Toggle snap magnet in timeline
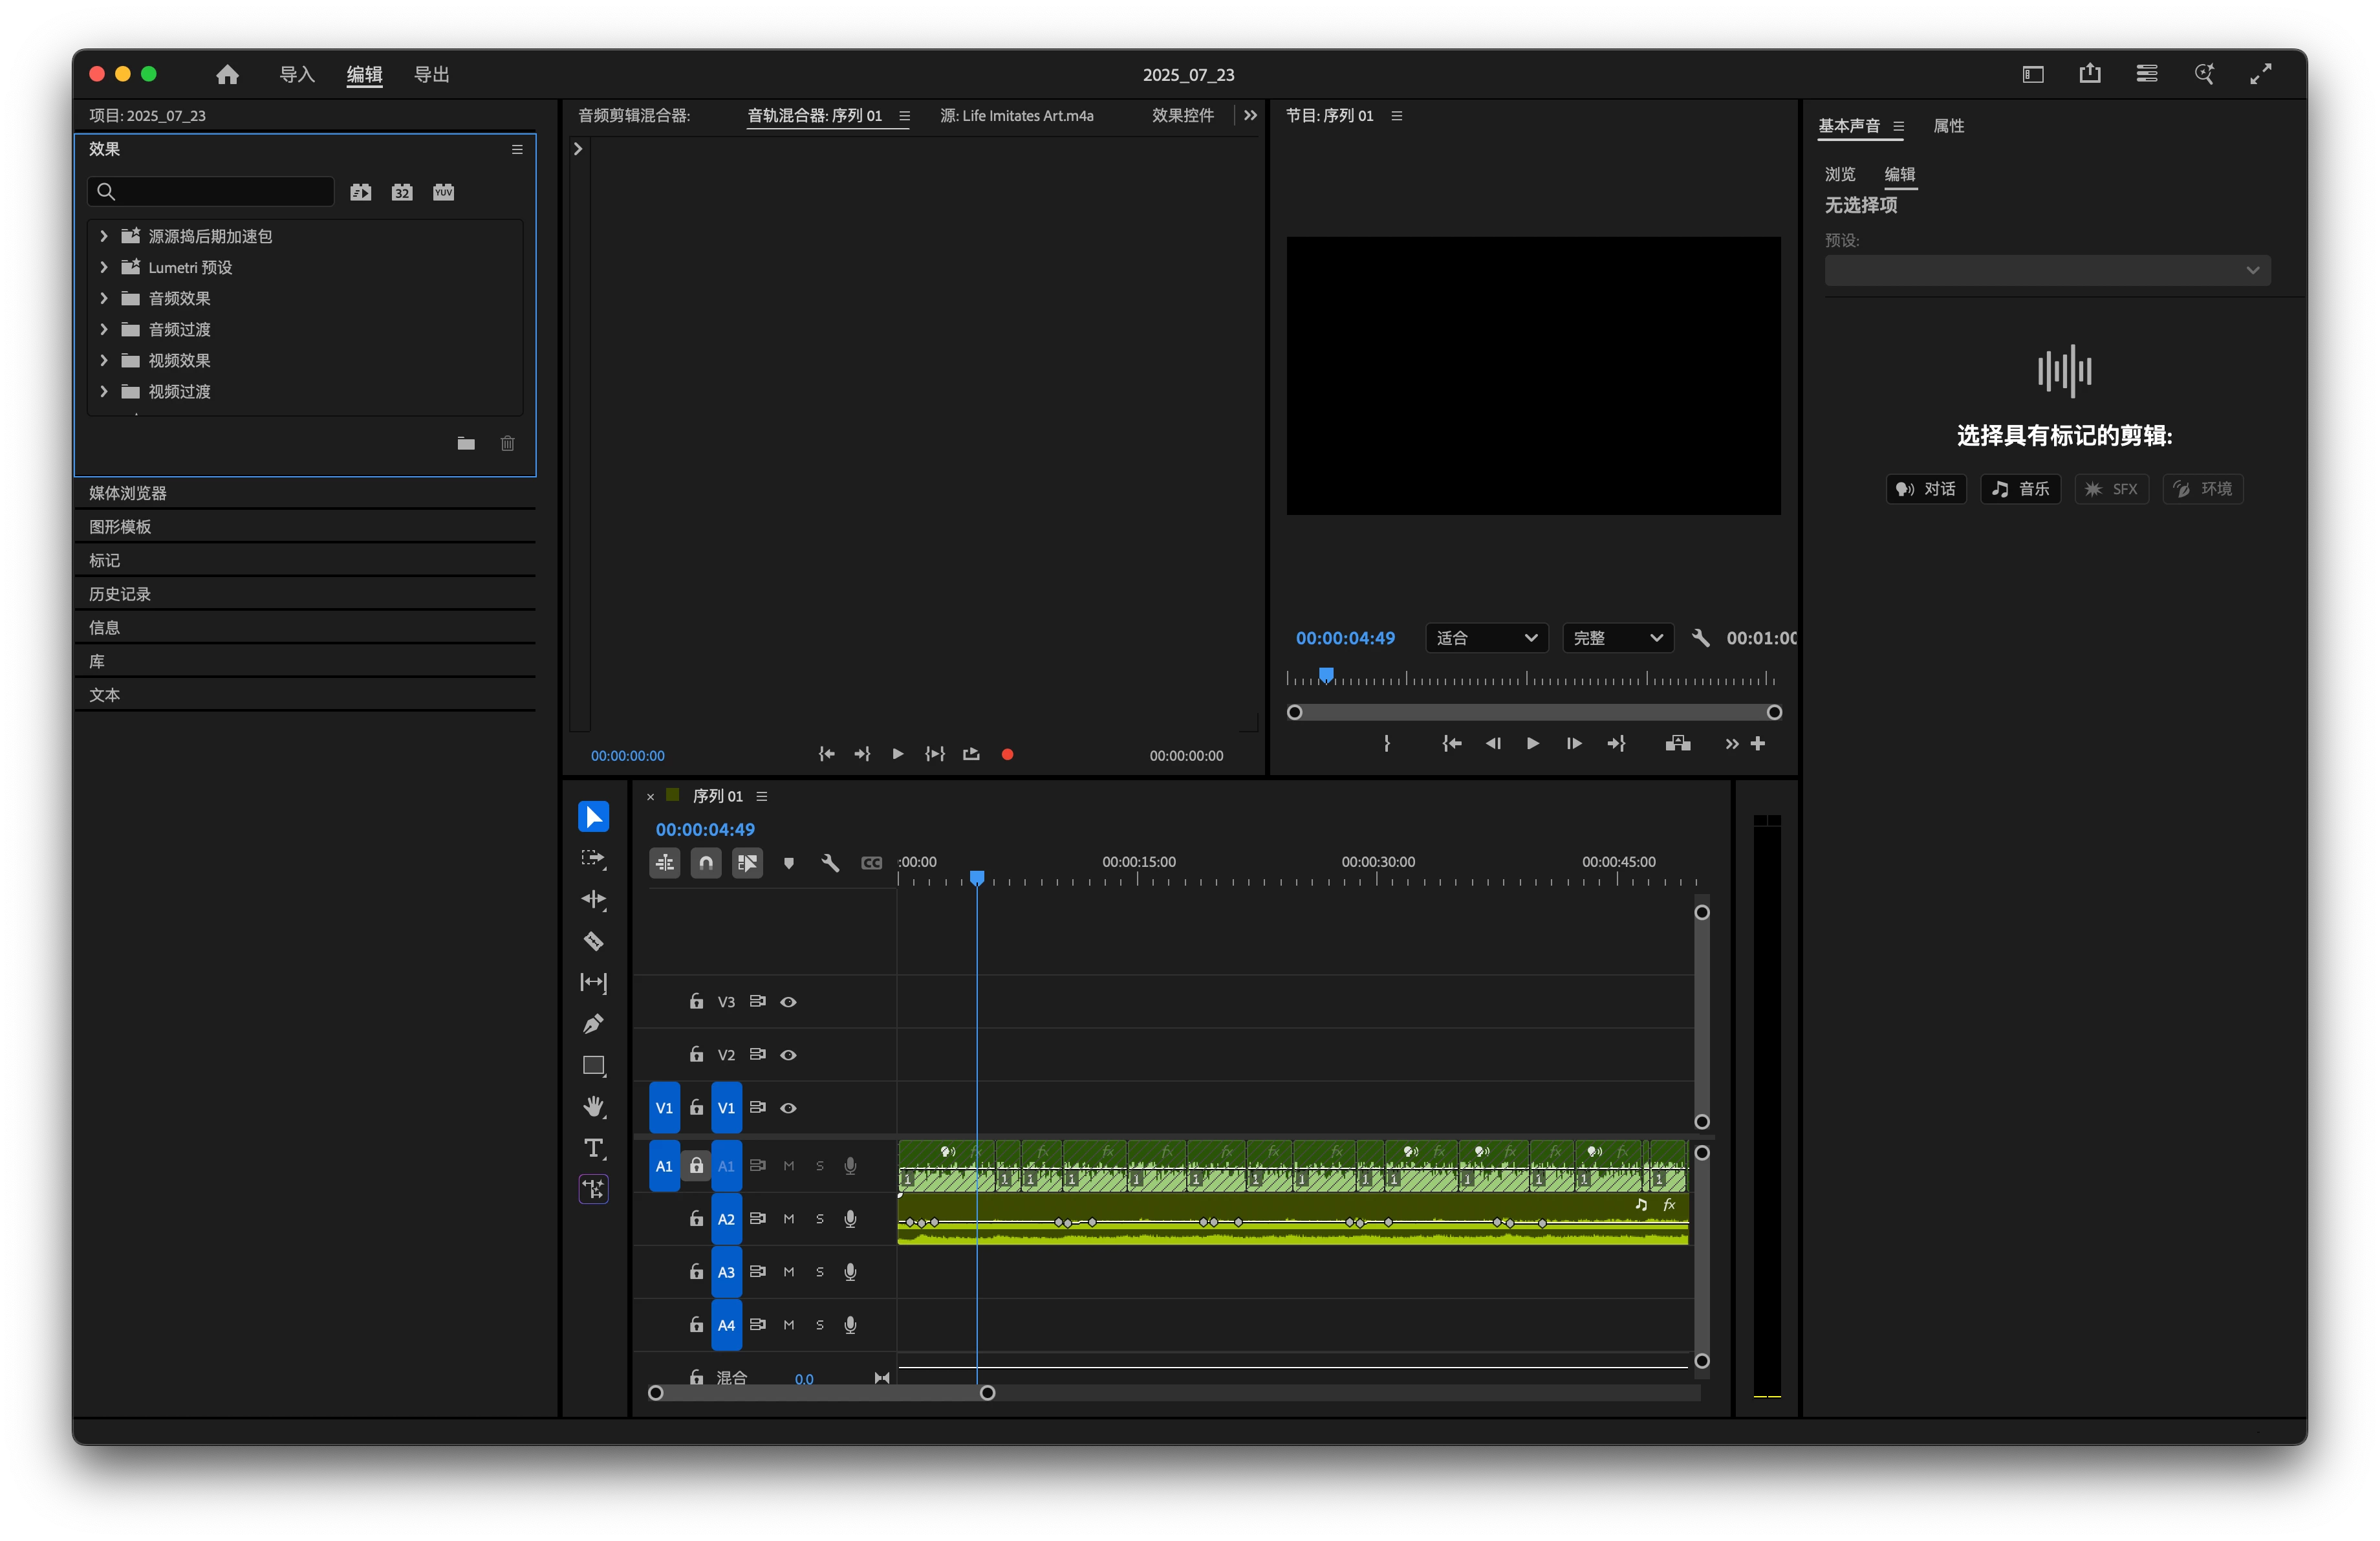 coord(706,863)
